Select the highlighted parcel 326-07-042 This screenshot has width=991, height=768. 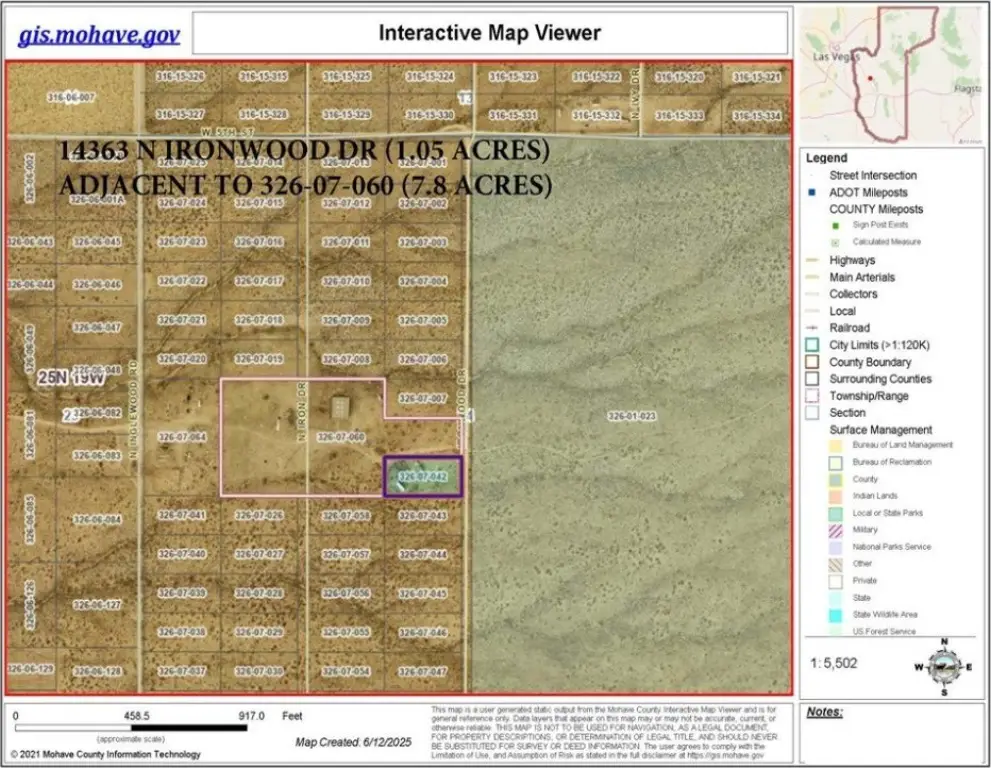(x=423, y=477)
